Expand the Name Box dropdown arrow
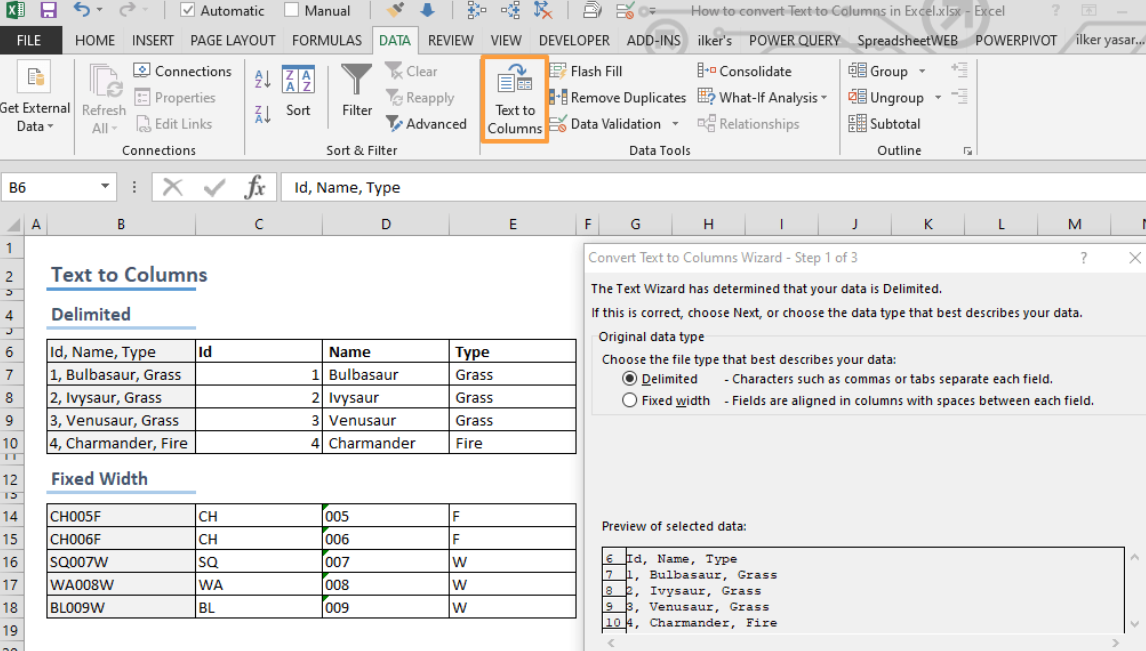This screenshot has height=651, width=1146. (x=105, y=187)
